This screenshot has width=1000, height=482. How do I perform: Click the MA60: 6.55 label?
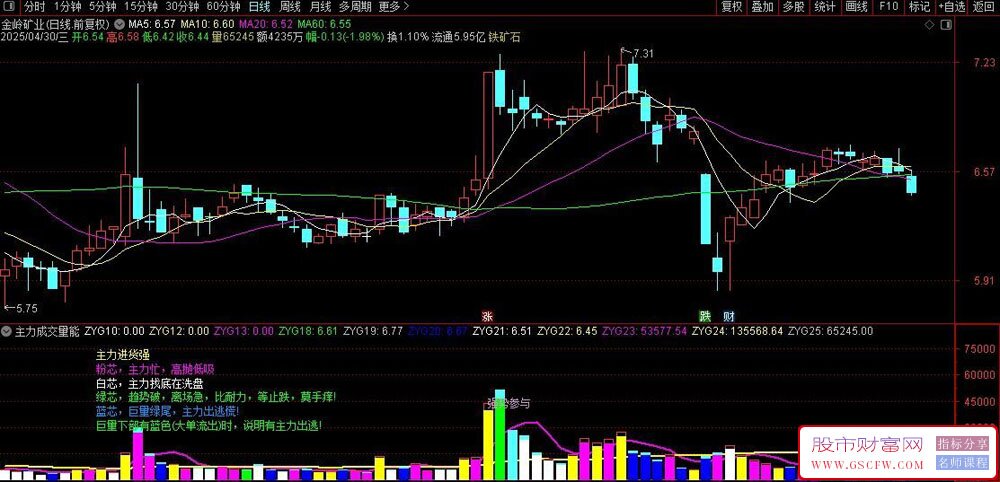pos(324,24)
